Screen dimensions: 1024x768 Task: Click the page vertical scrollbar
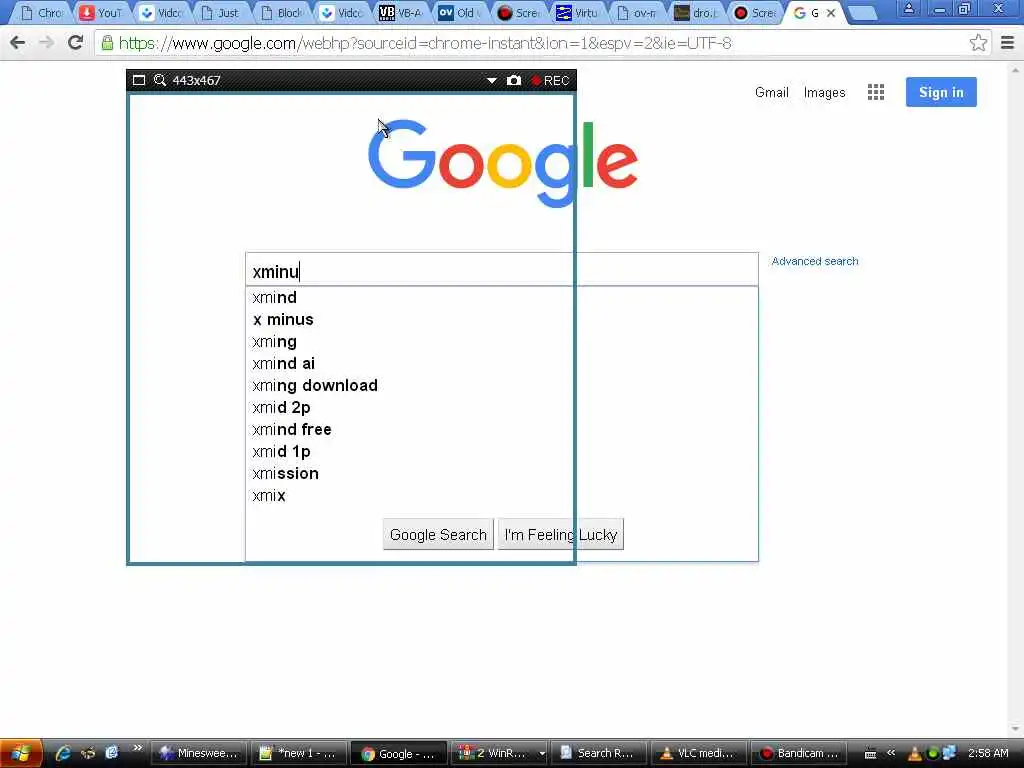click(1016, 398)
